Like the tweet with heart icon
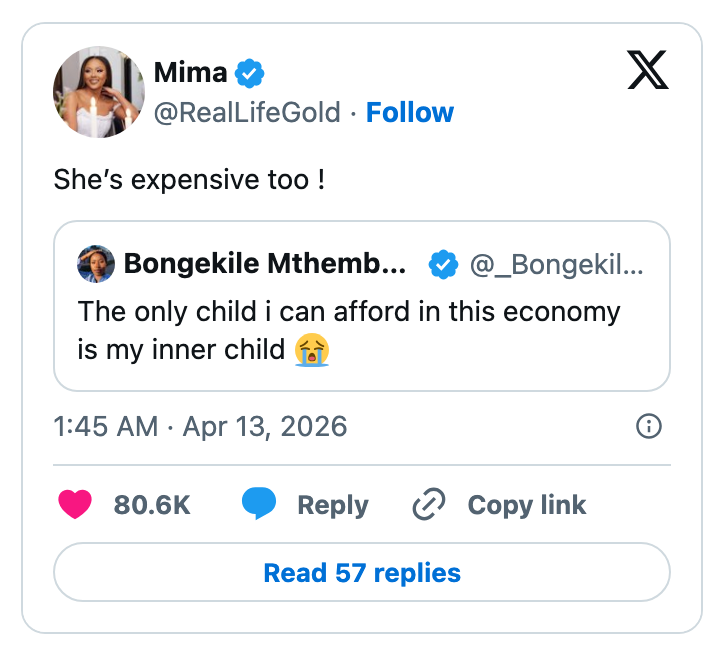The width and height of the screenshot is (726, 650). click(75, 505)
